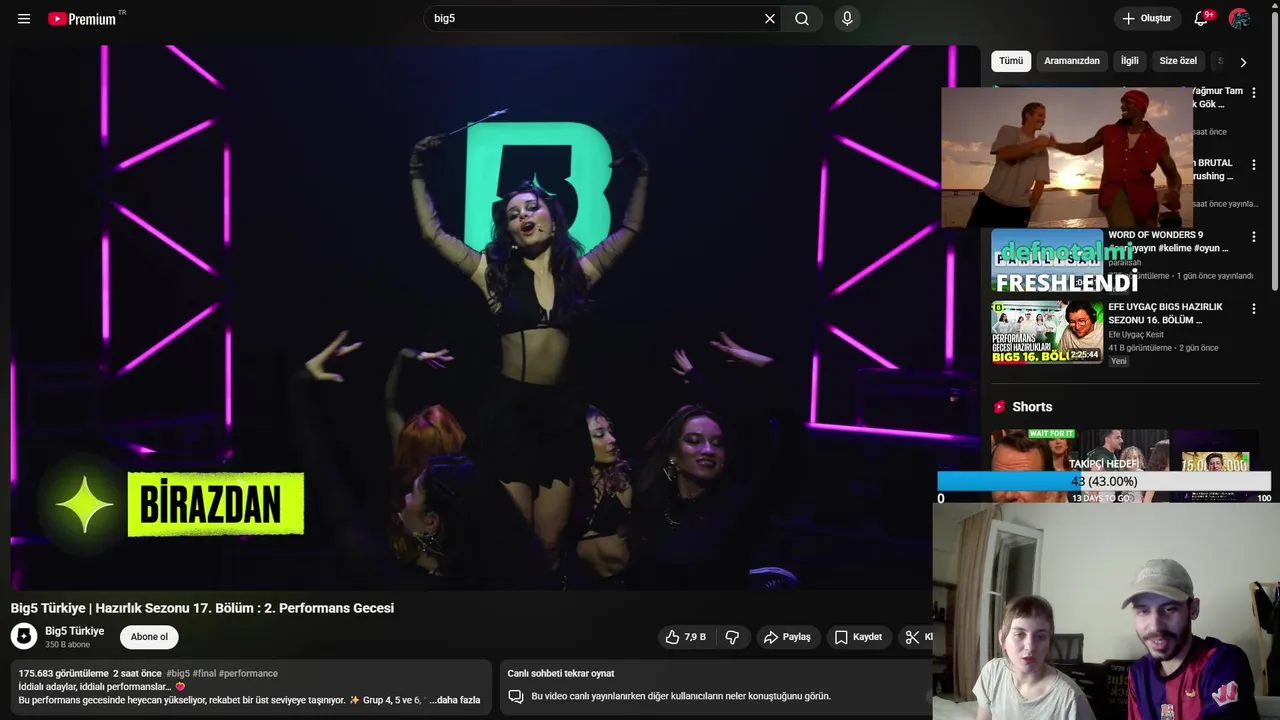
Task: Select the Aramanızdan filter chip
Action: pyautogui.click(x=1072, y=61)
